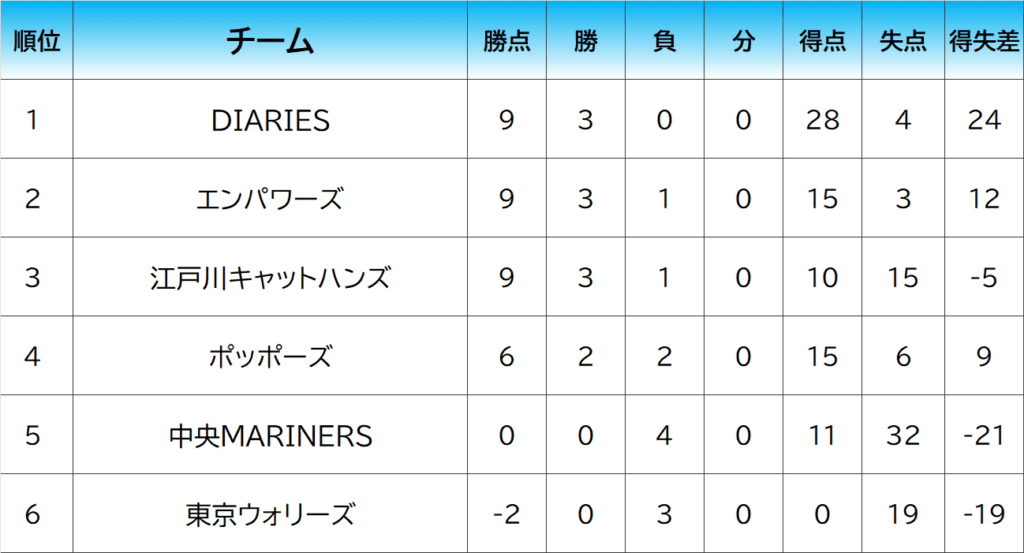Click the チーム column header
This screenshot has width=1024, height=553.
point(270,40)
